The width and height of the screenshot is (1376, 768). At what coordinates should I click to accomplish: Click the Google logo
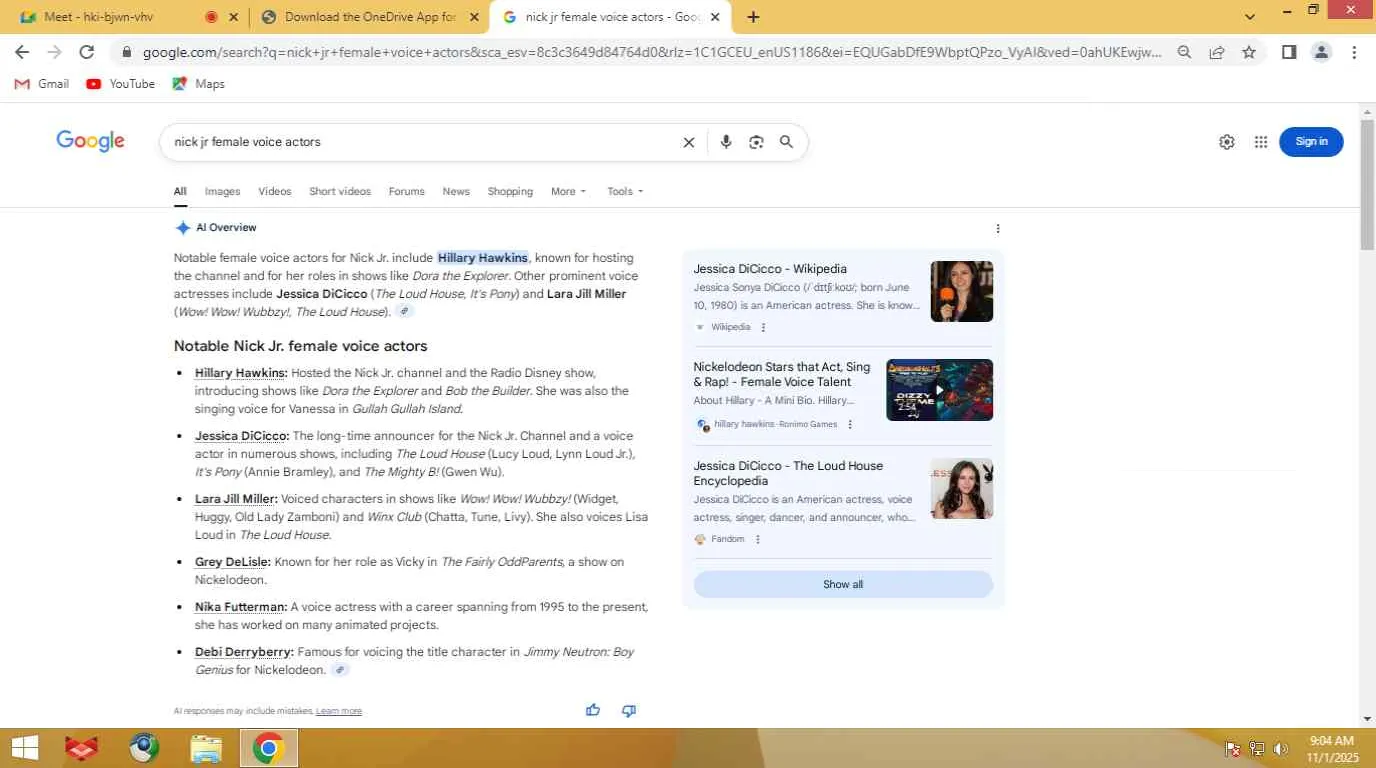(91, 141)
